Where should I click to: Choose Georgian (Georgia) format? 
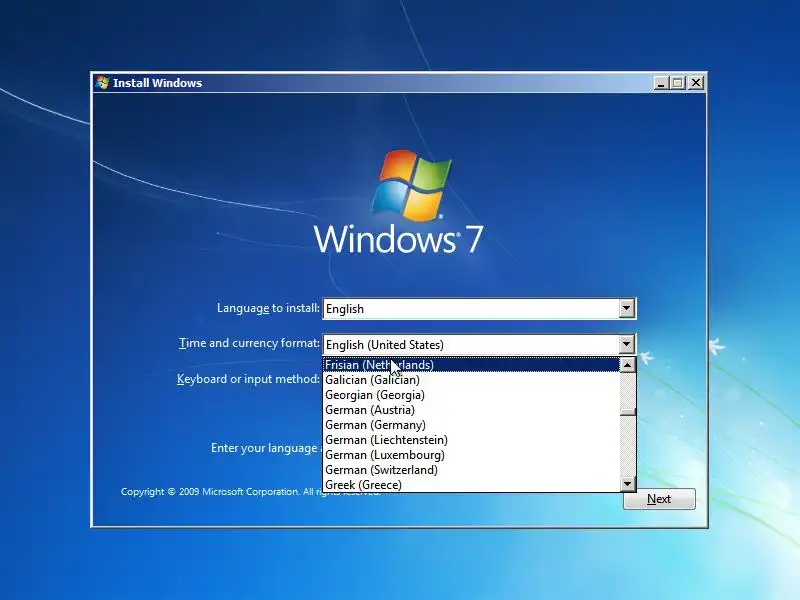[471, 395]
